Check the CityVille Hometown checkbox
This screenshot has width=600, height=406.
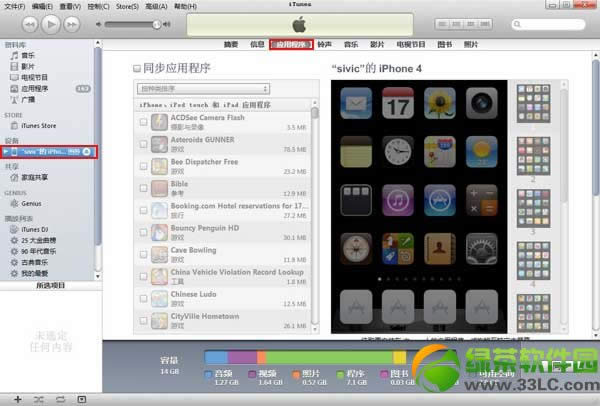tap(143, 321)
